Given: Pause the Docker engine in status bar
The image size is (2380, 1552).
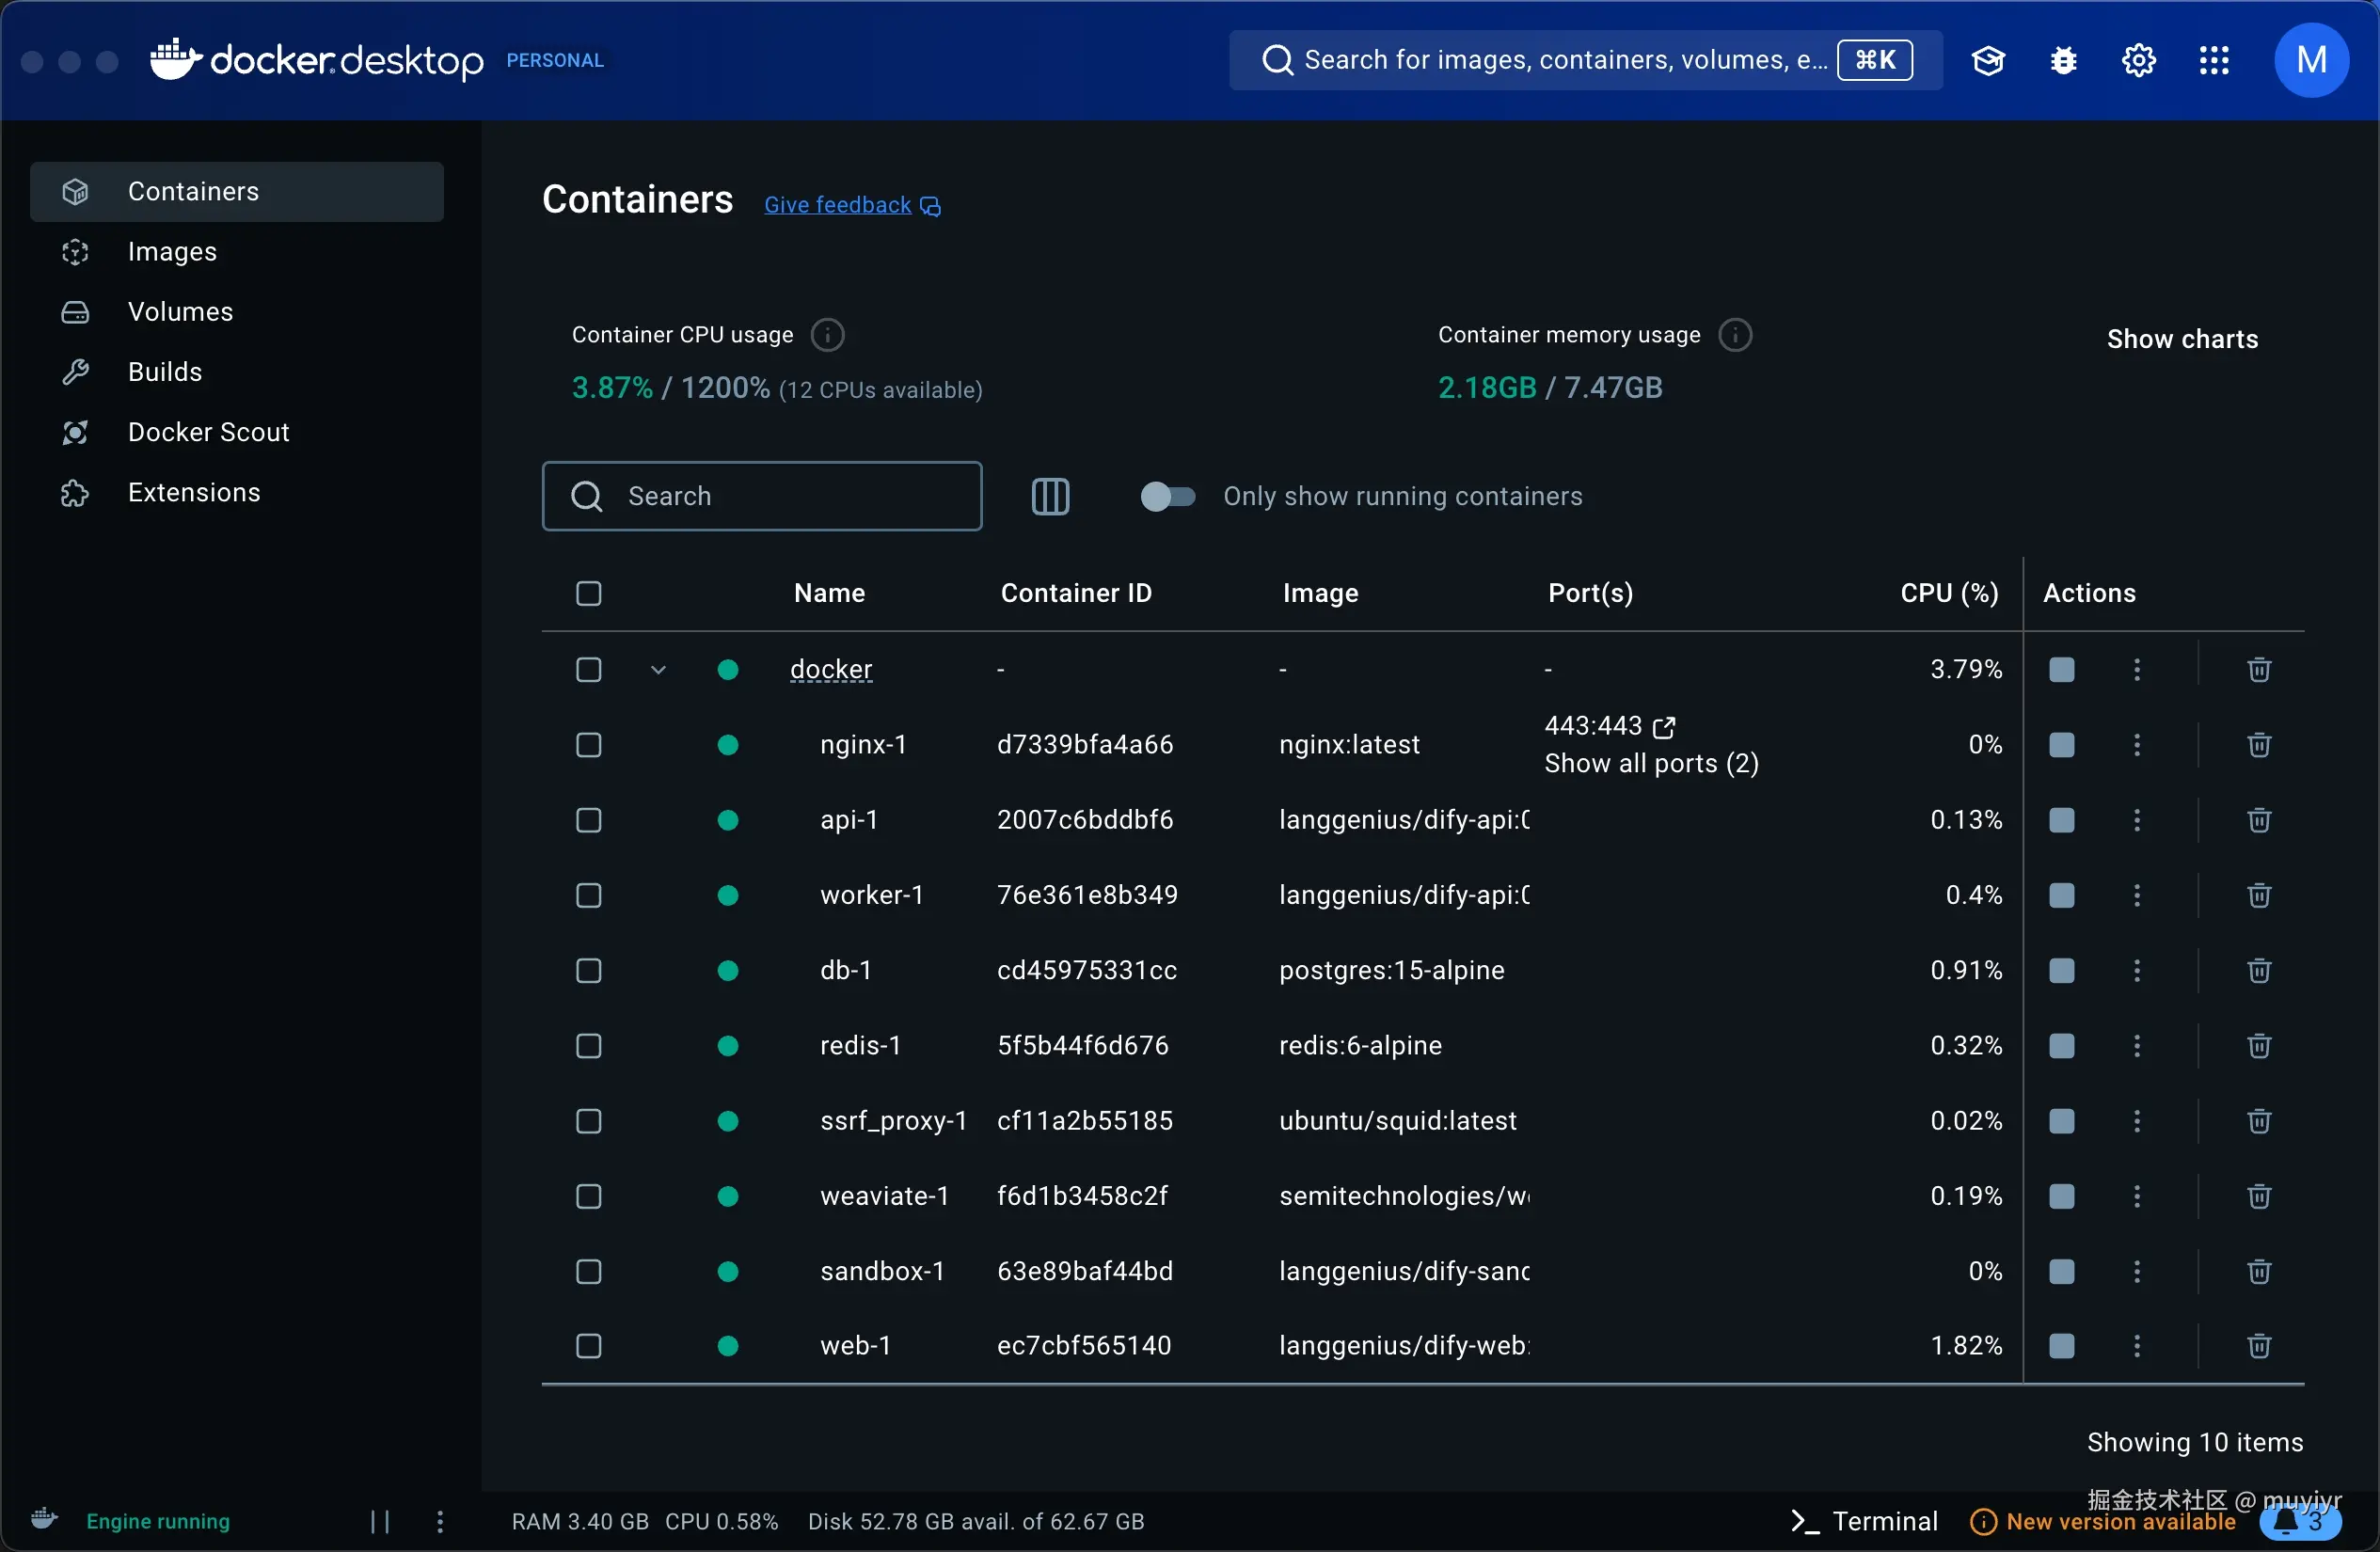Looking at the screenshot, I should [380, 1521].
